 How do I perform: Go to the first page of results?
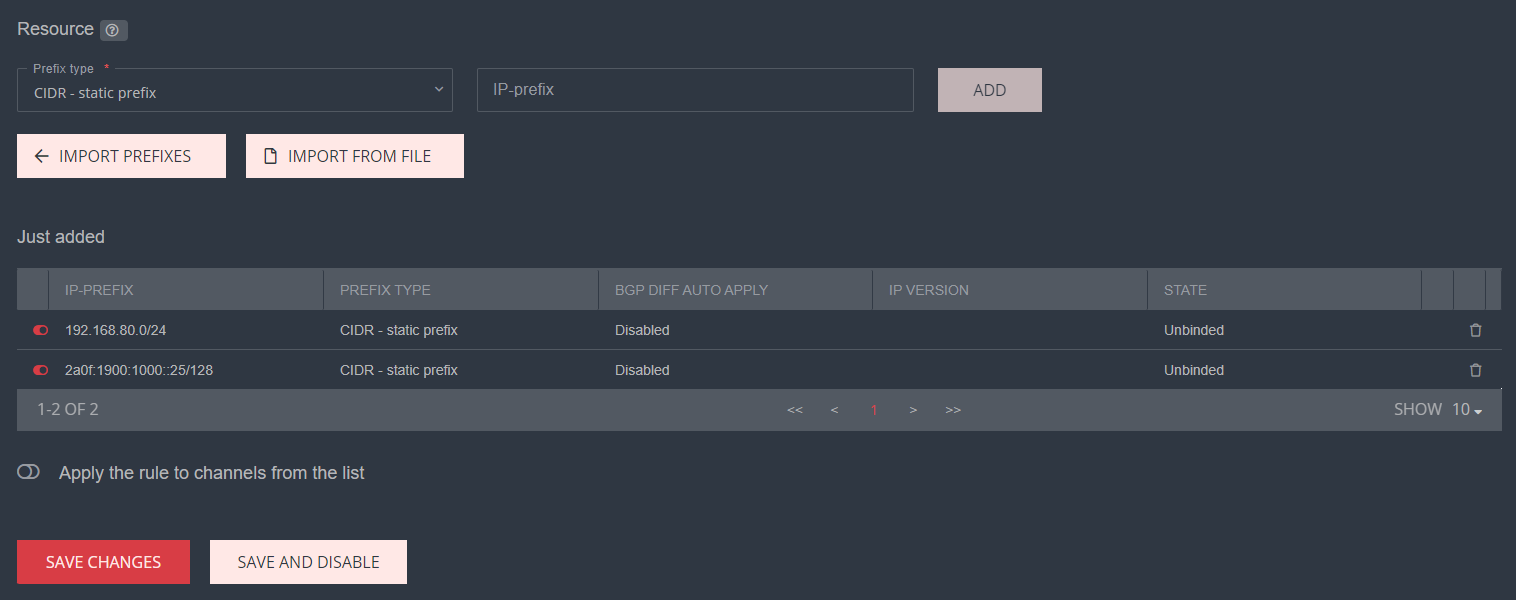[x=795, y=410]
